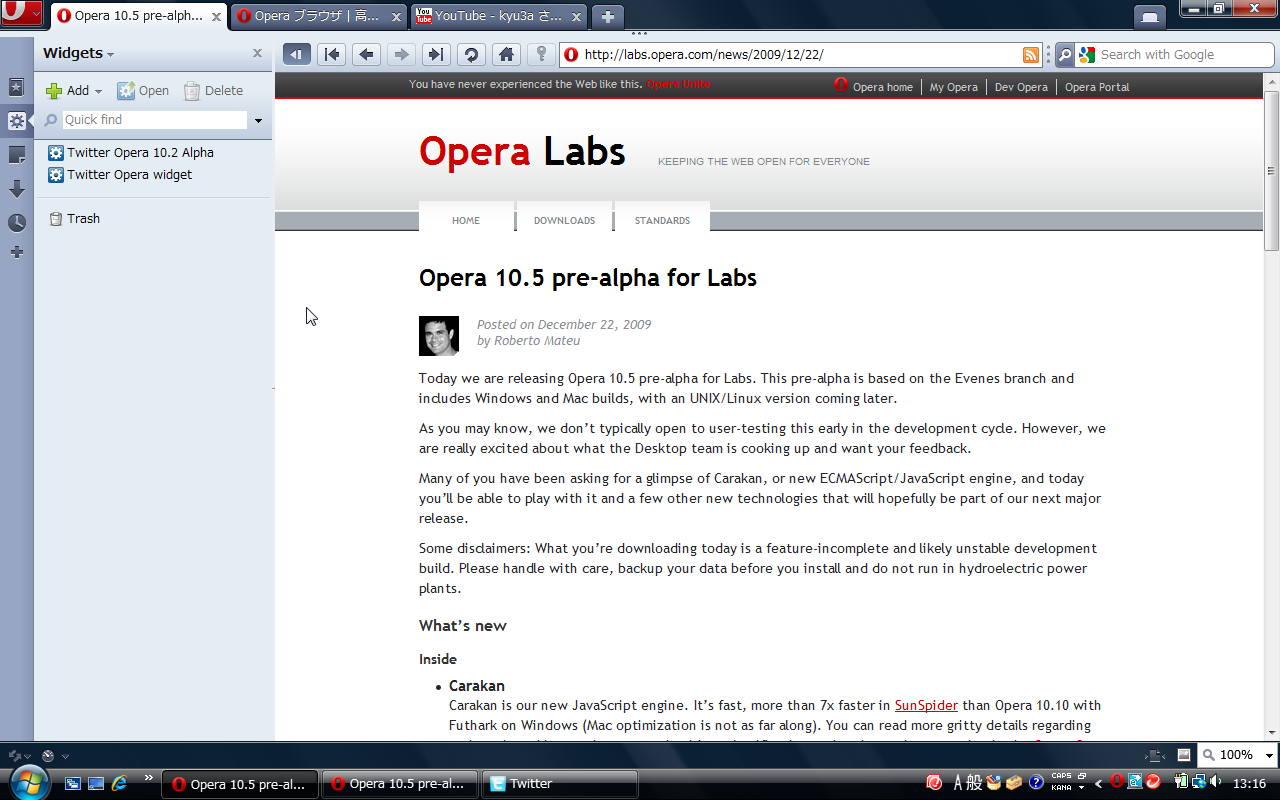Screen dimensions: 1280x800
Task: Open the Twitter taskbar button
Action: (559, 784)
